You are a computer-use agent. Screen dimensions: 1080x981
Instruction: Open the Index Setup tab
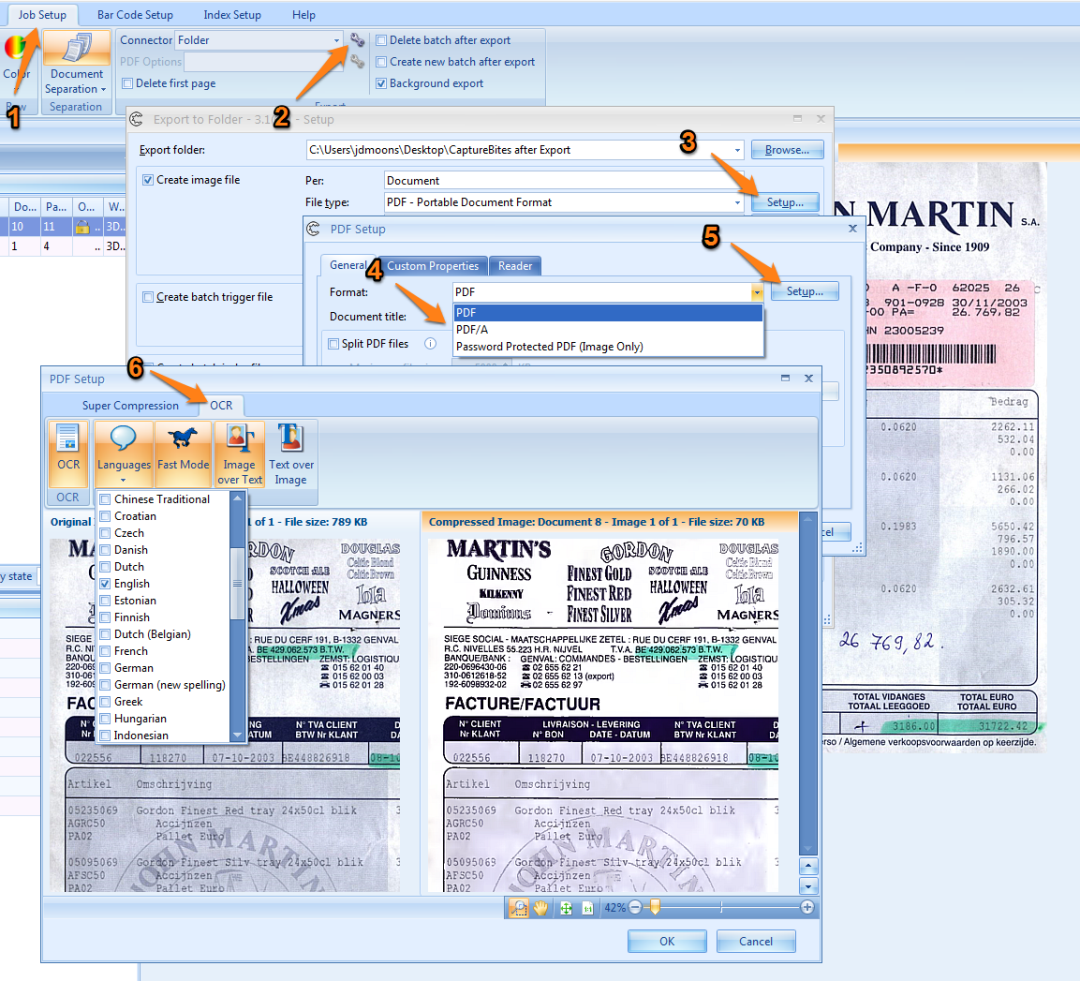232,14
